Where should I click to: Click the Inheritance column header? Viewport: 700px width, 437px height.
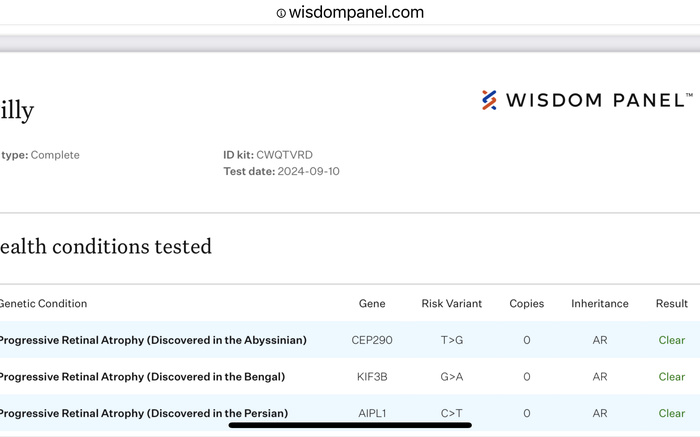point(600,303)
